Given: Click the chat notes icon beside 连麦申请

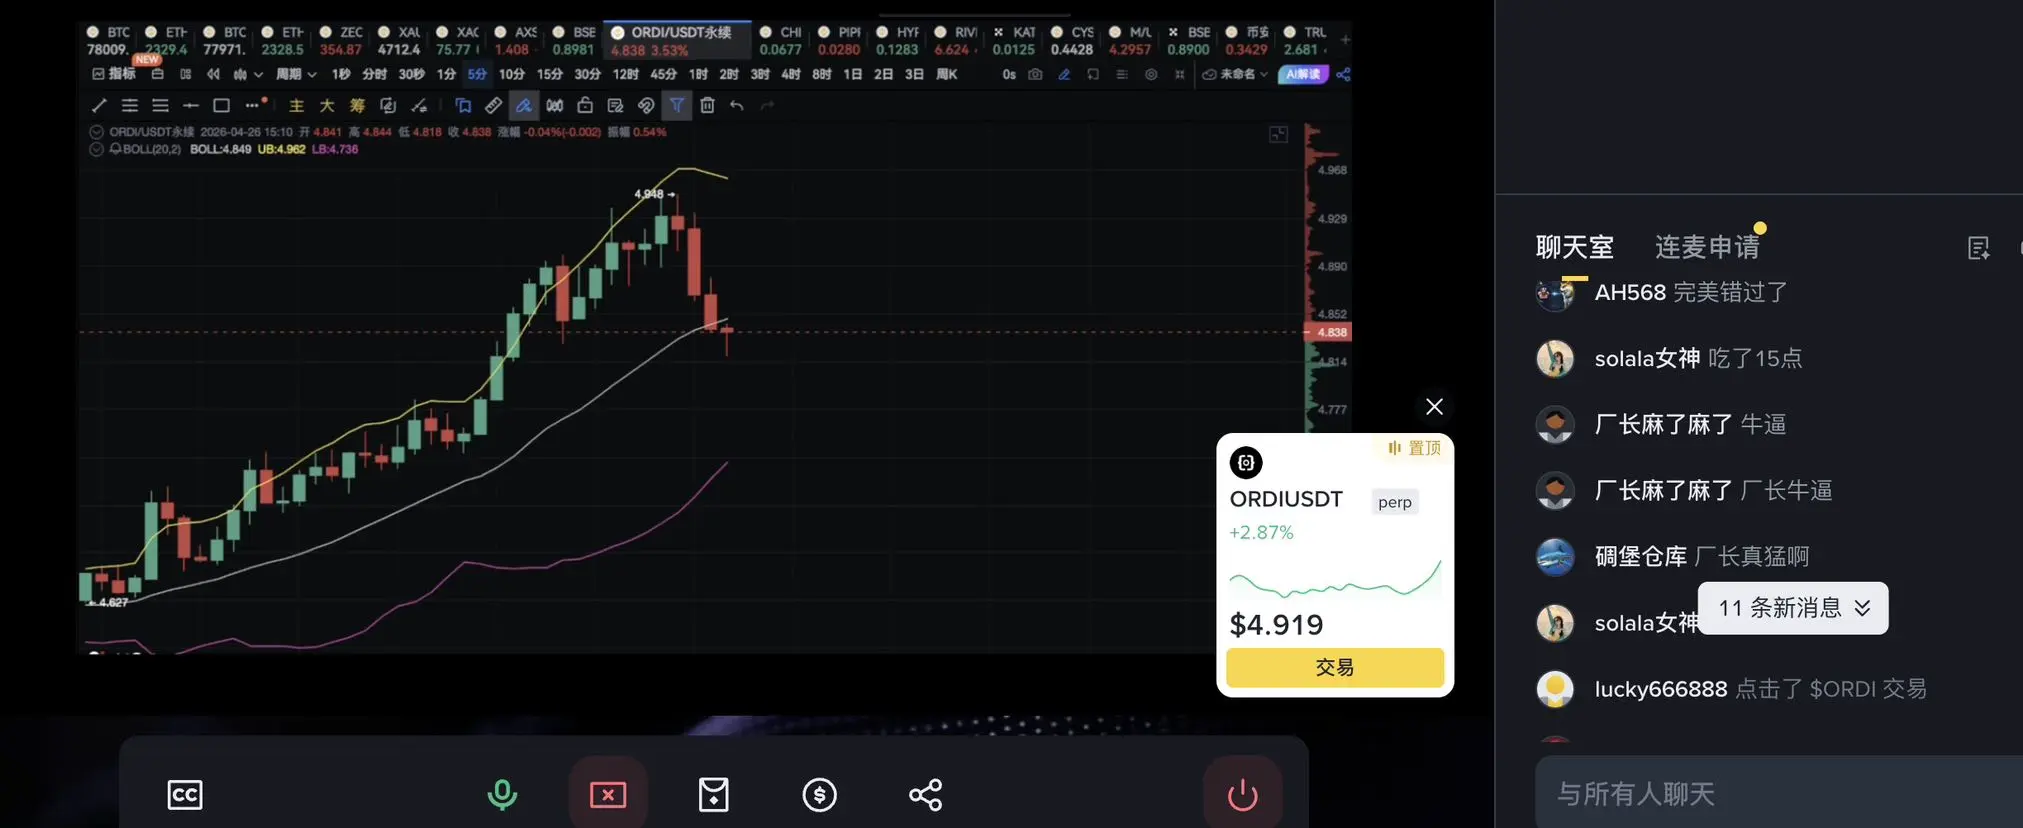Looking at the screenshot, I should [x=1978, y=248].
